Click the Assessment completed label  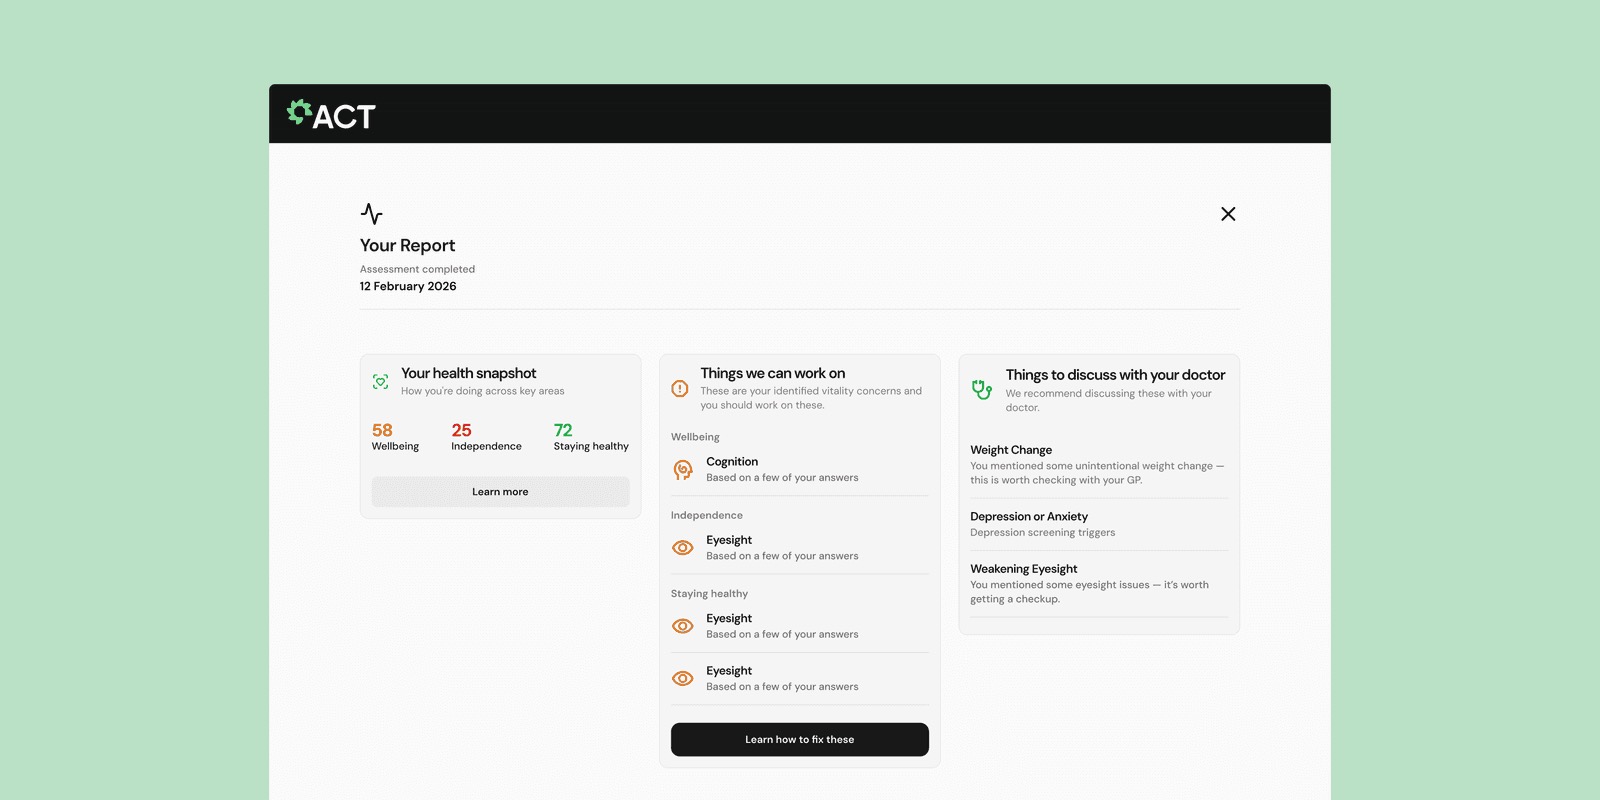point(417,269)
